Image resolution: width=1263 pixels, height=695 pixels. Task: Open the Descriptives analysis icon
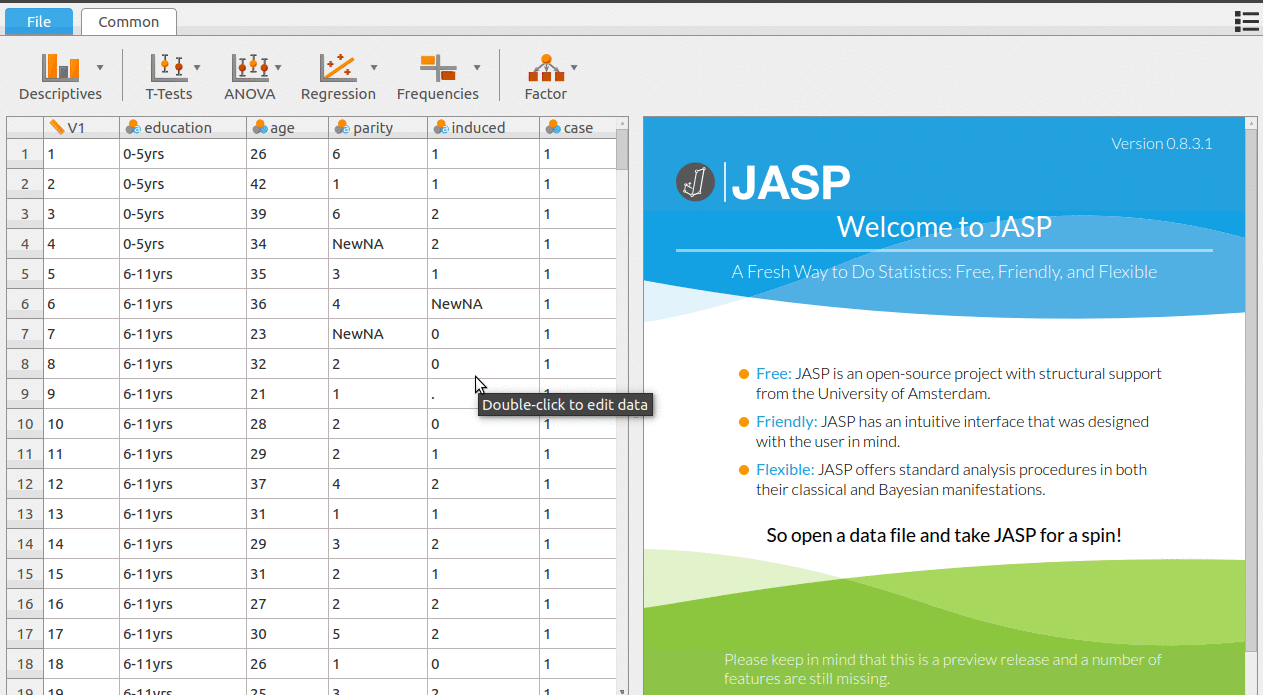tap(60, 68)
